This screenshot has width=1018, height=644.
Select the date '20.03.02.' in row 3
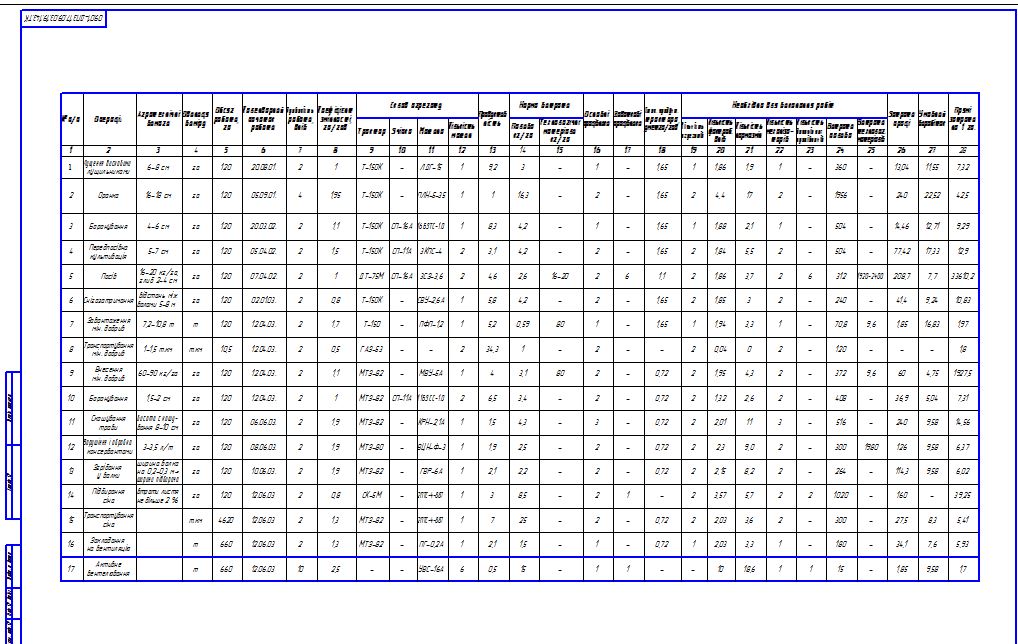click(x=264, y=227)
